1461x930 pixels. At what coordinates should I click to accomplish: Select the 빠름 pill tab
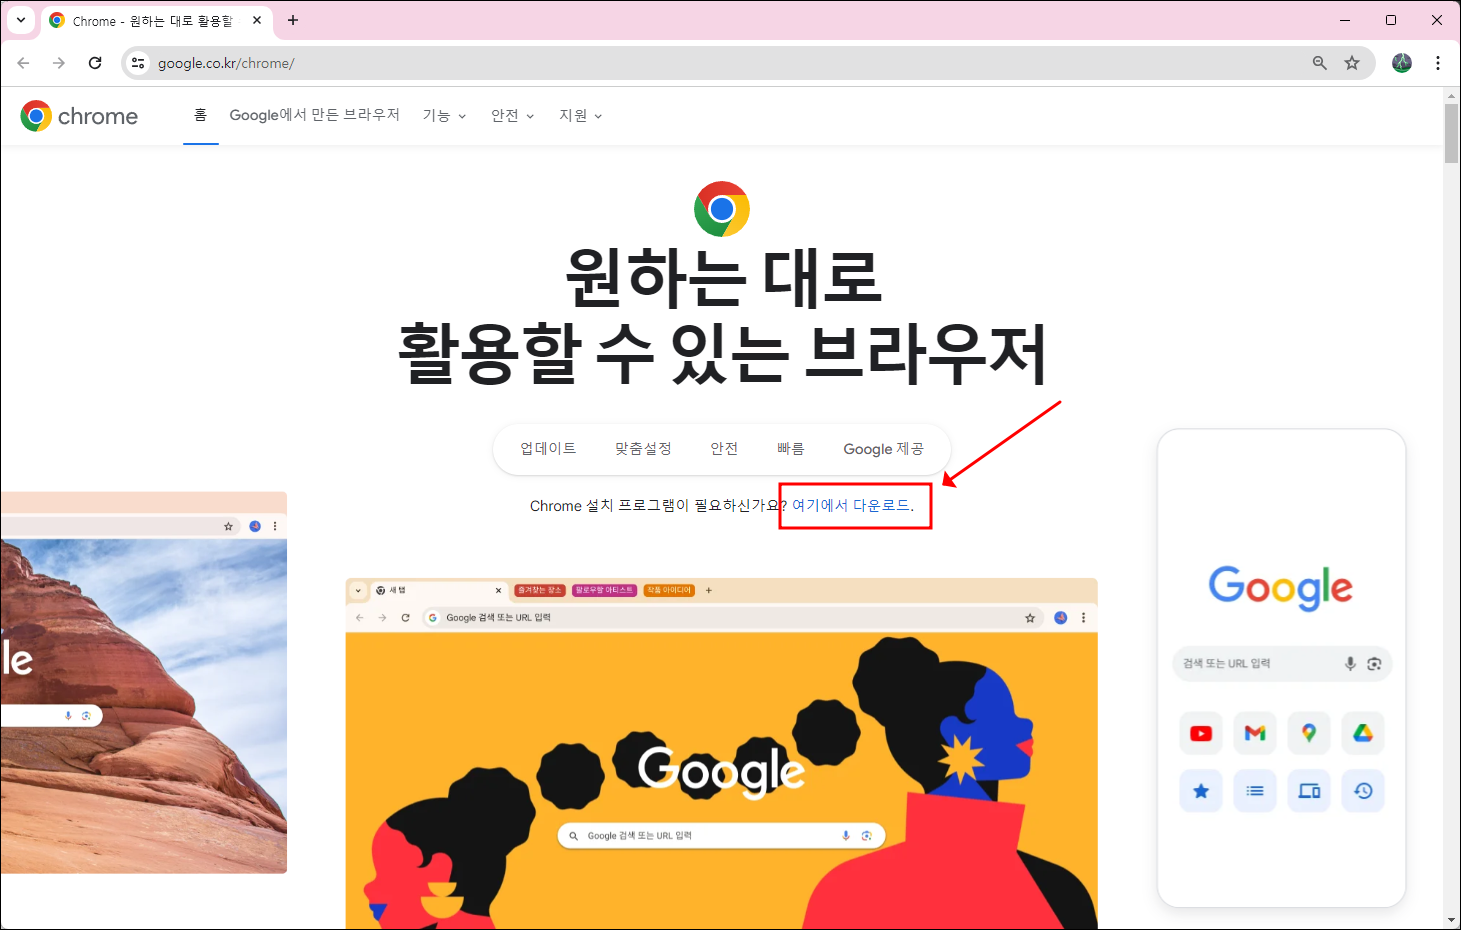click(x=791, y=449)
